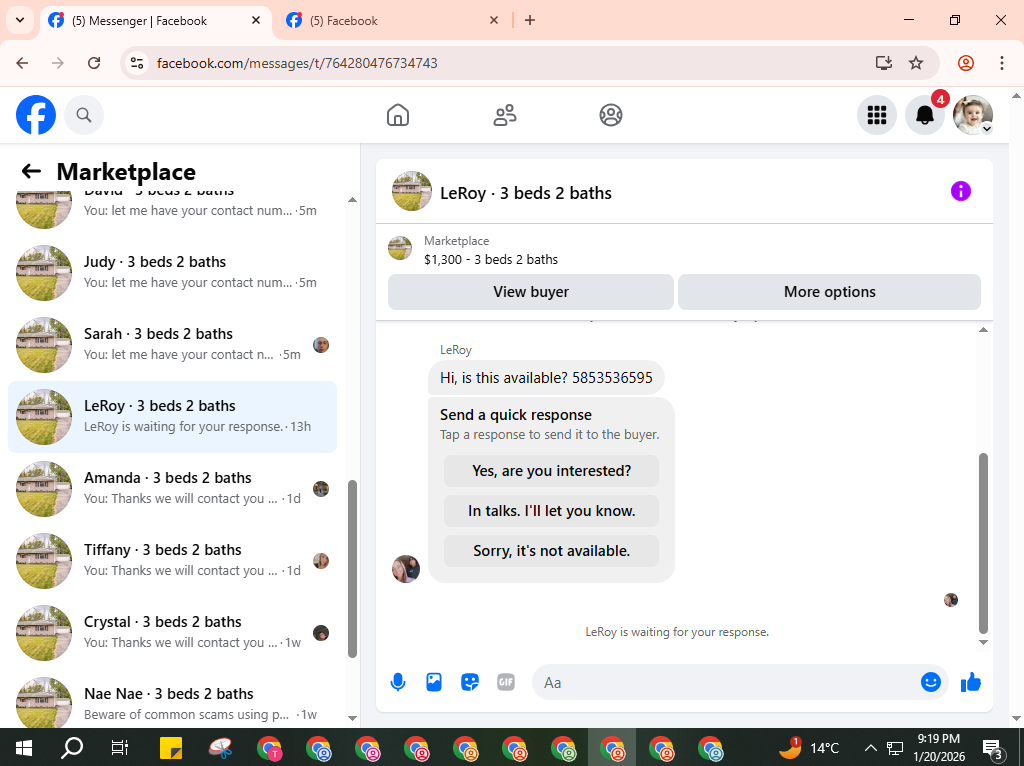Open the purple conversation information icon

961,191
